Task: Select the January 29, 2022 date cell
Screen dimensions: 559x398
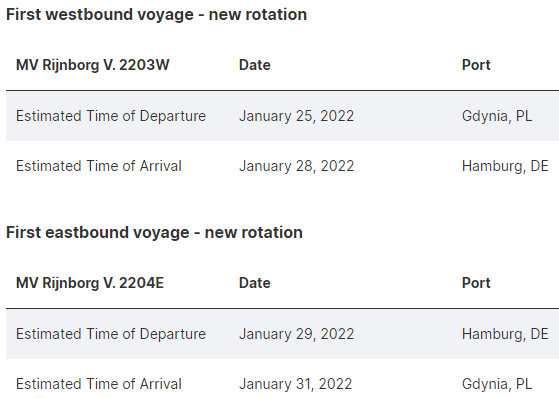Action: pos(296,334)
